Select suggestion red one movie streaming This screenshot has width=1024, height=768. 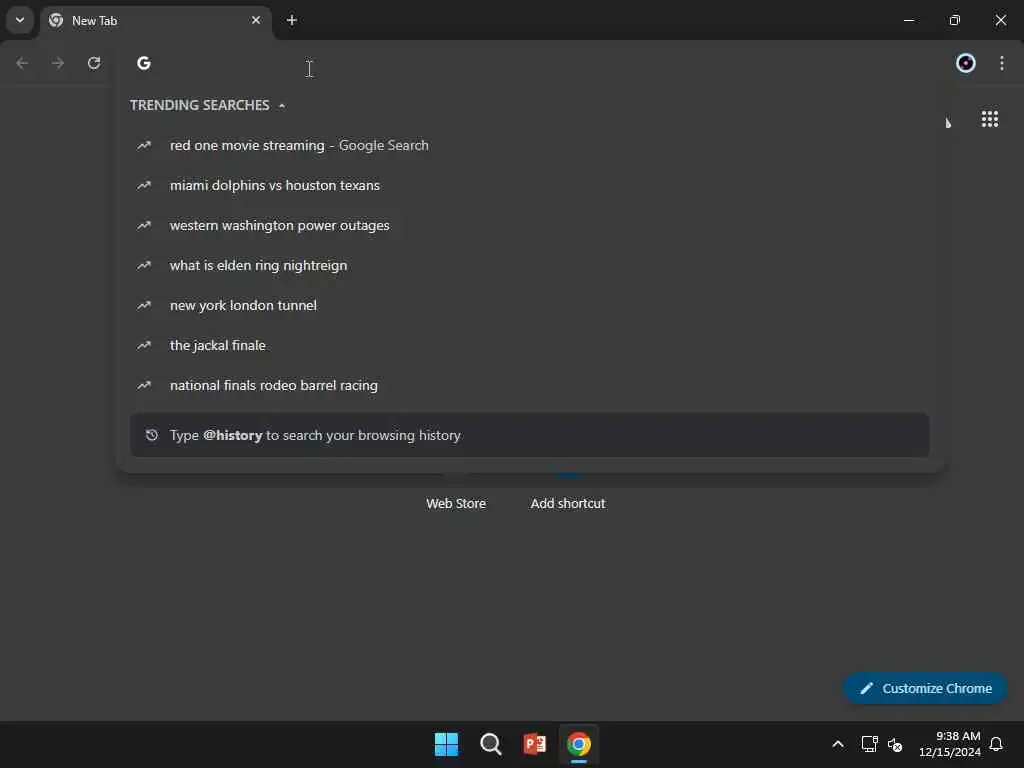pos(530,146)
